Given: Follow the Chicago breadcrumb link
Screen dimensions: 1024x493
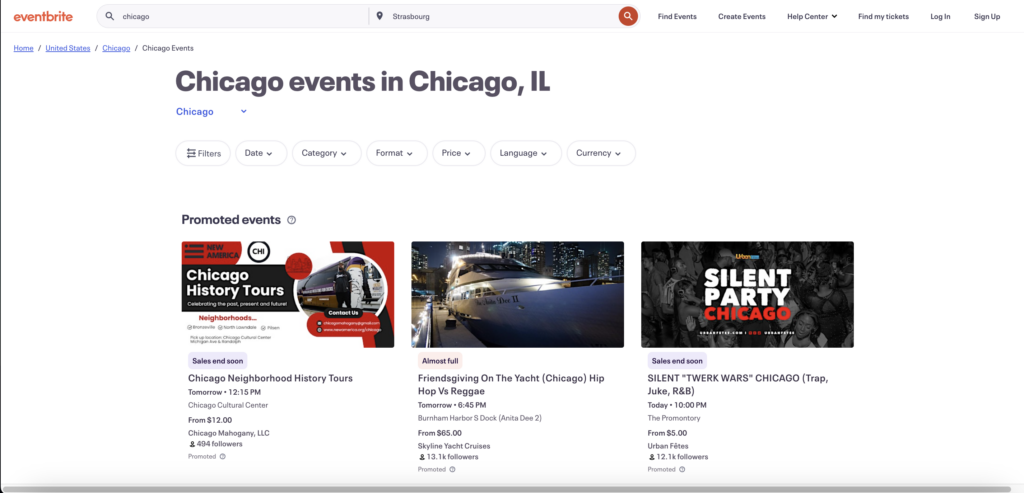Looking at the screenshot, I should pyautogui.click(x=116, y=48).
